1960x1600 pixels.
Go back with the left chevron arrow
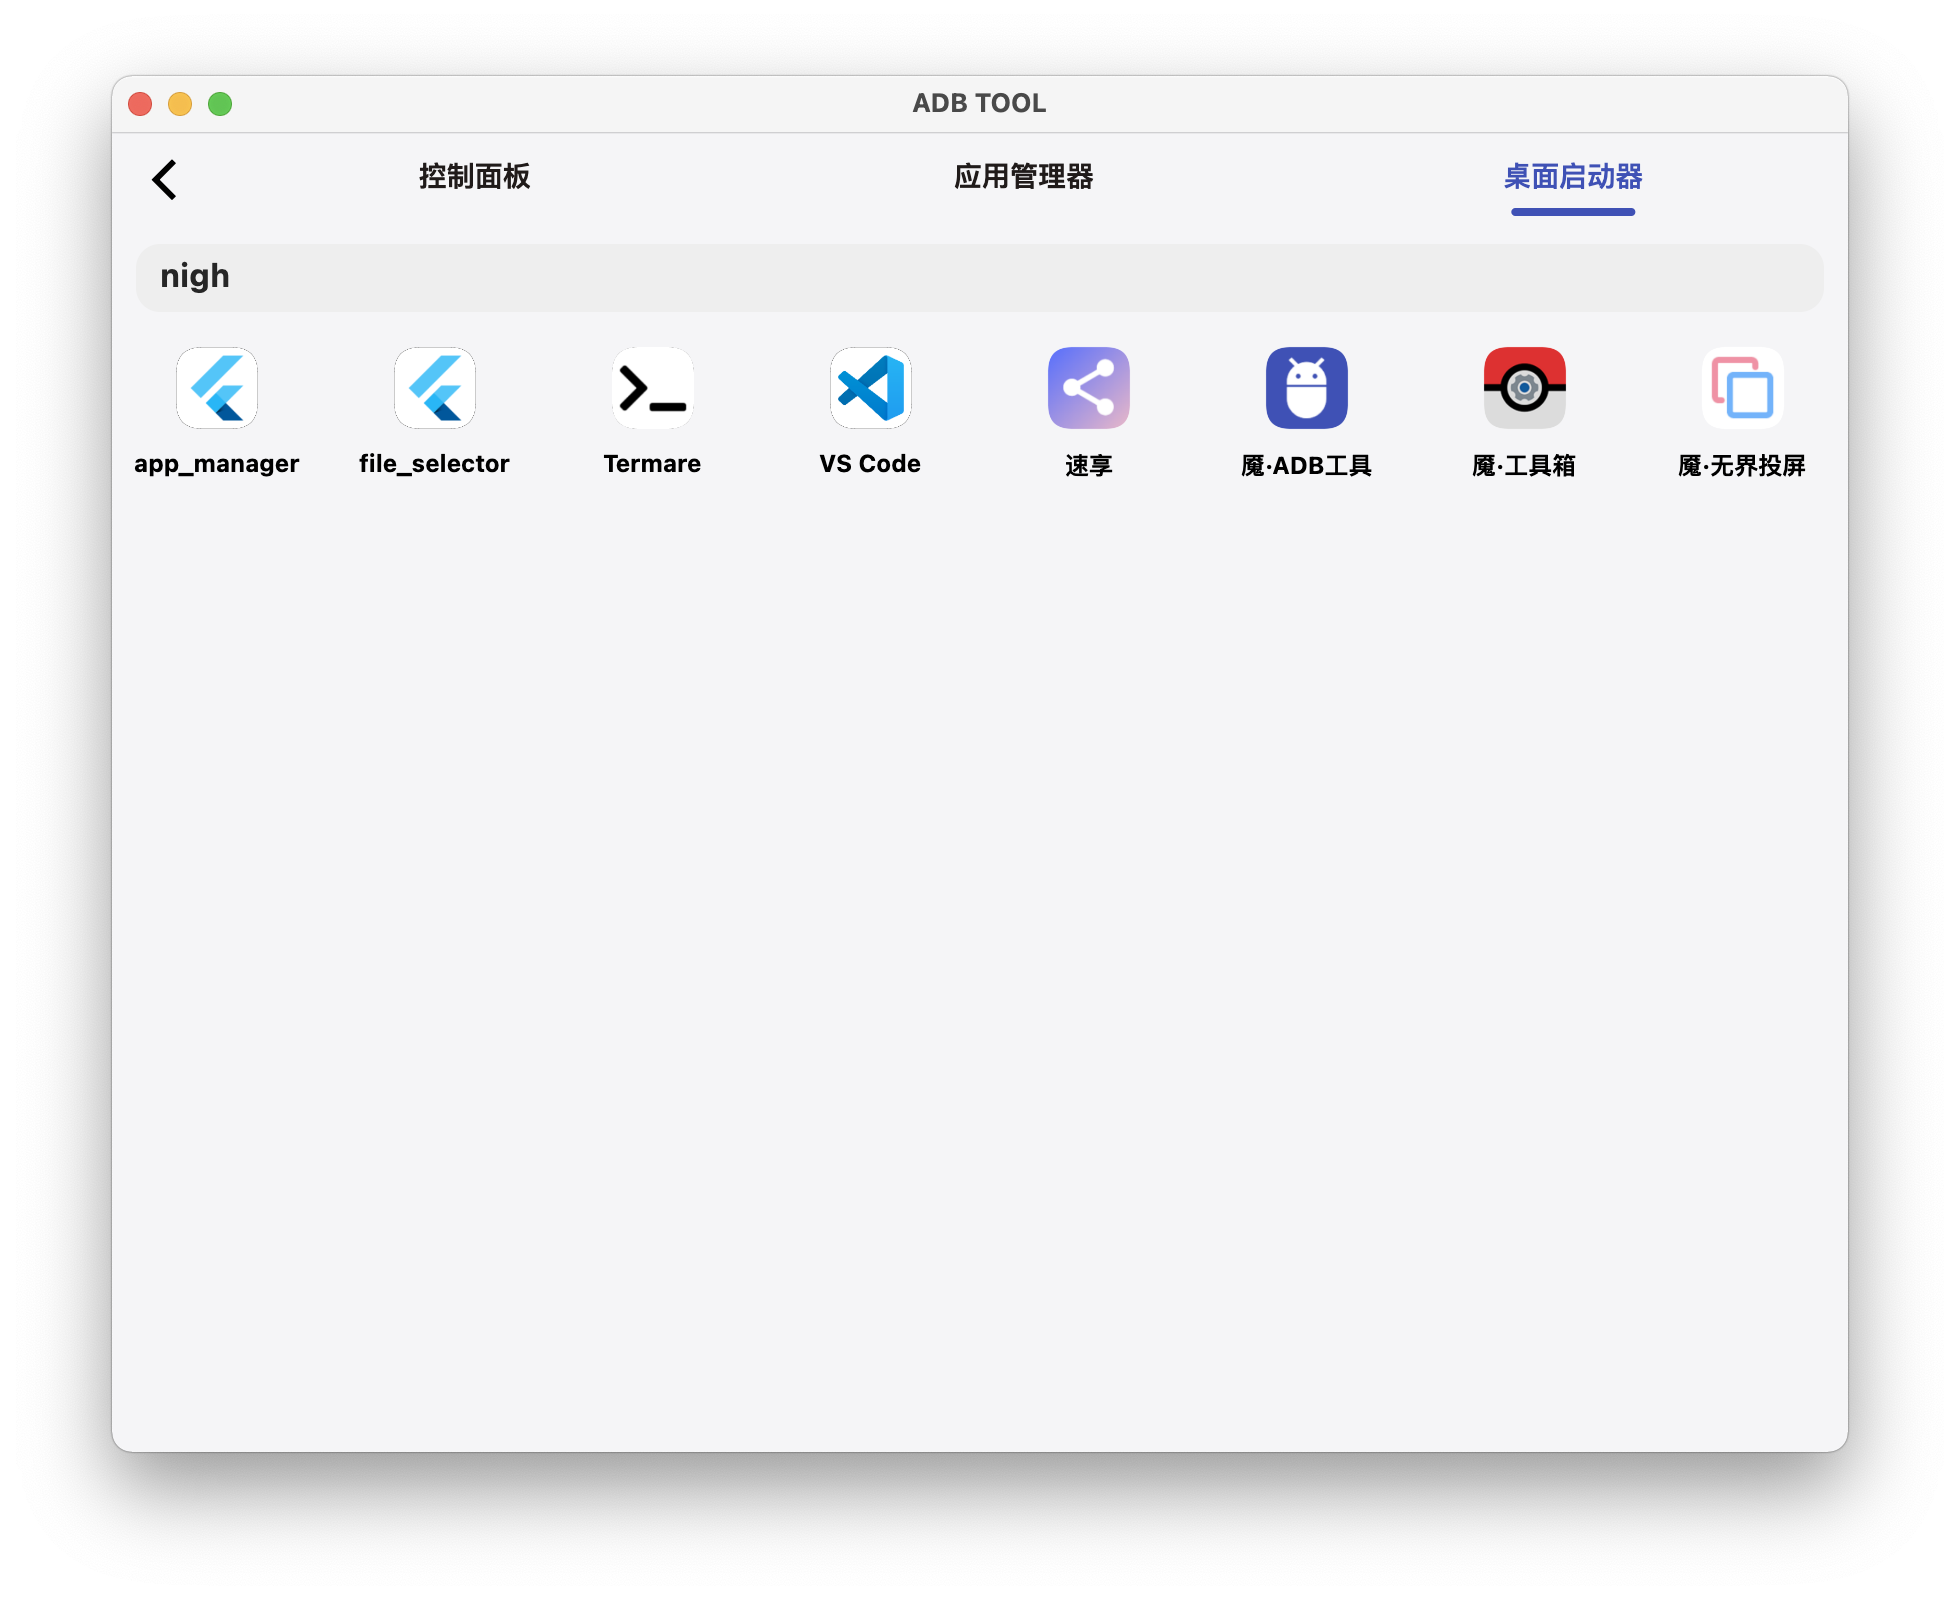[165, 180]
